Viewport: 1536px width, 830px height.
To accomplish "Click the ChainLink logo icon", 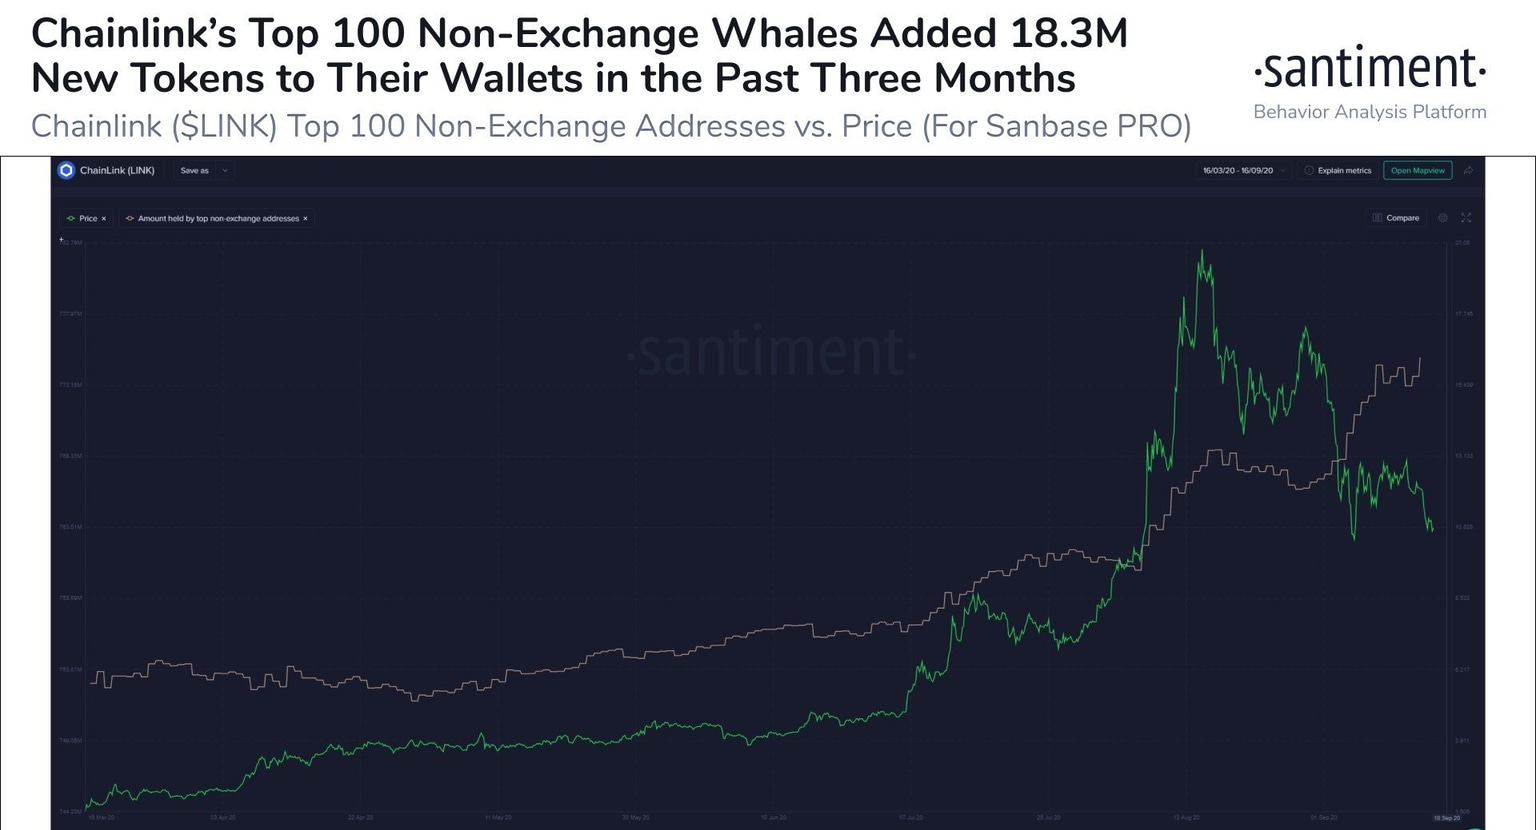I will point(66,171).
